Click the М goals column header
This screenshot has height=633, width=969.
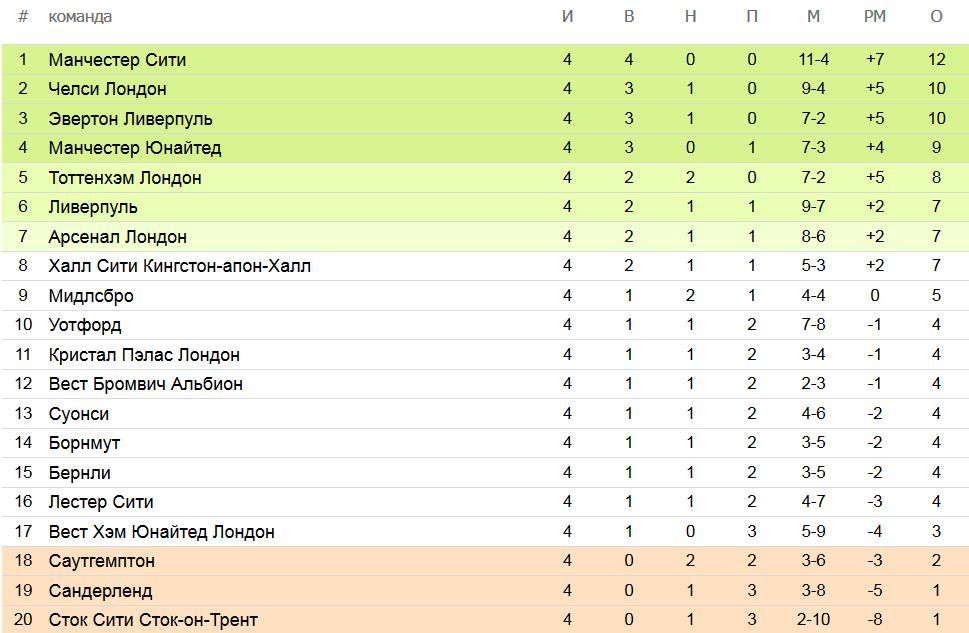click(x=813, y=17)
